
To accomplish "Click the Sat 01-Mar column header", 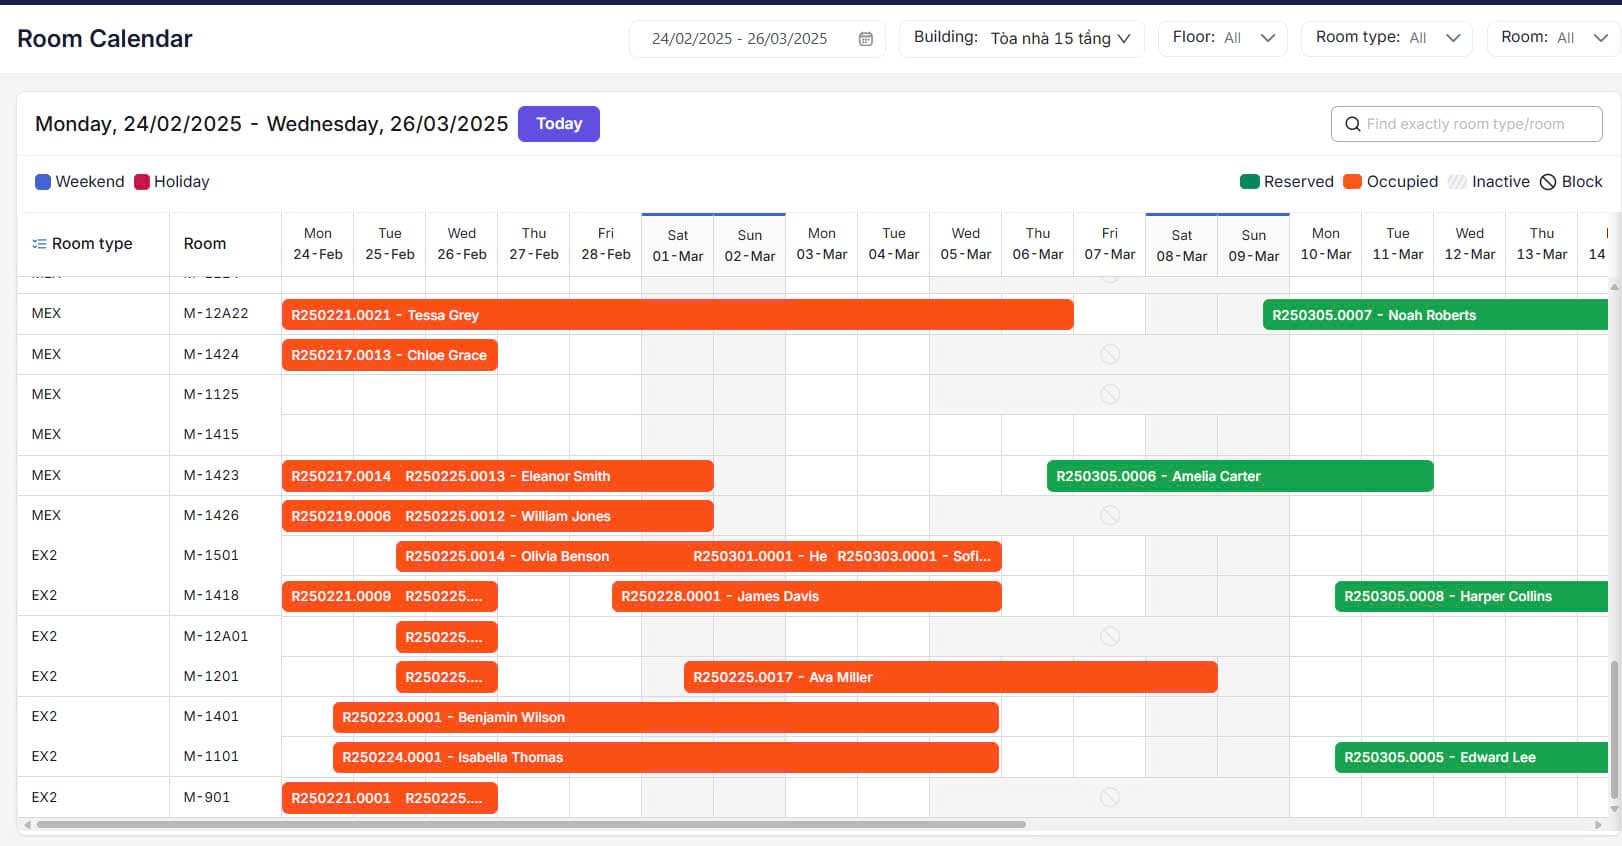I will [678, 245].
